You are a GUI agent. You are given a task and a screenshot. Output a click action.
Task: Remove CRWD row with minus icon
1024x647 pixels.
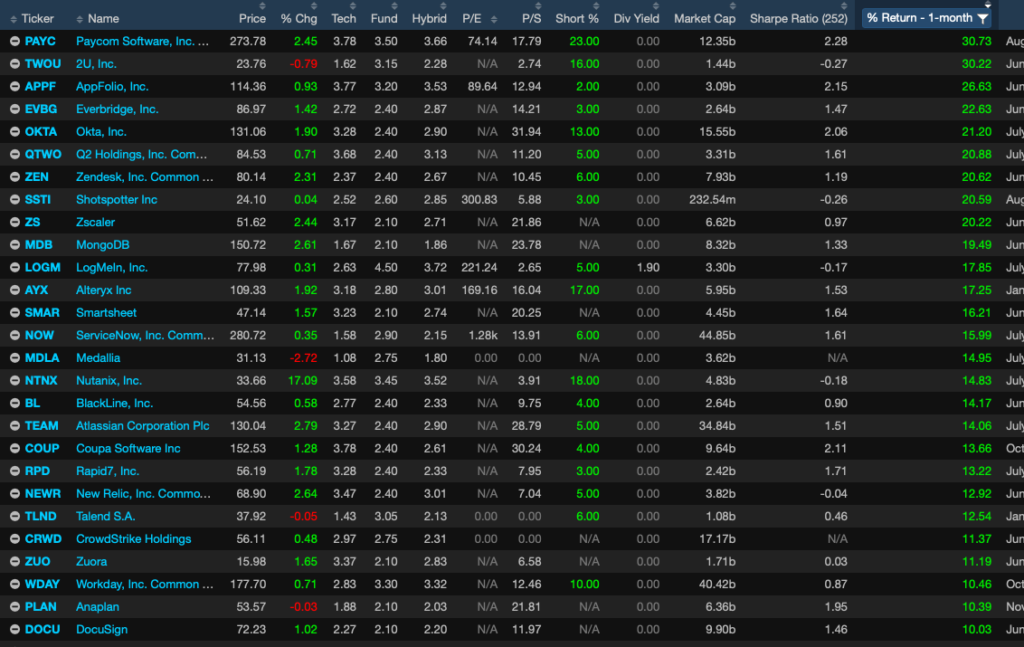coord(14,539)
